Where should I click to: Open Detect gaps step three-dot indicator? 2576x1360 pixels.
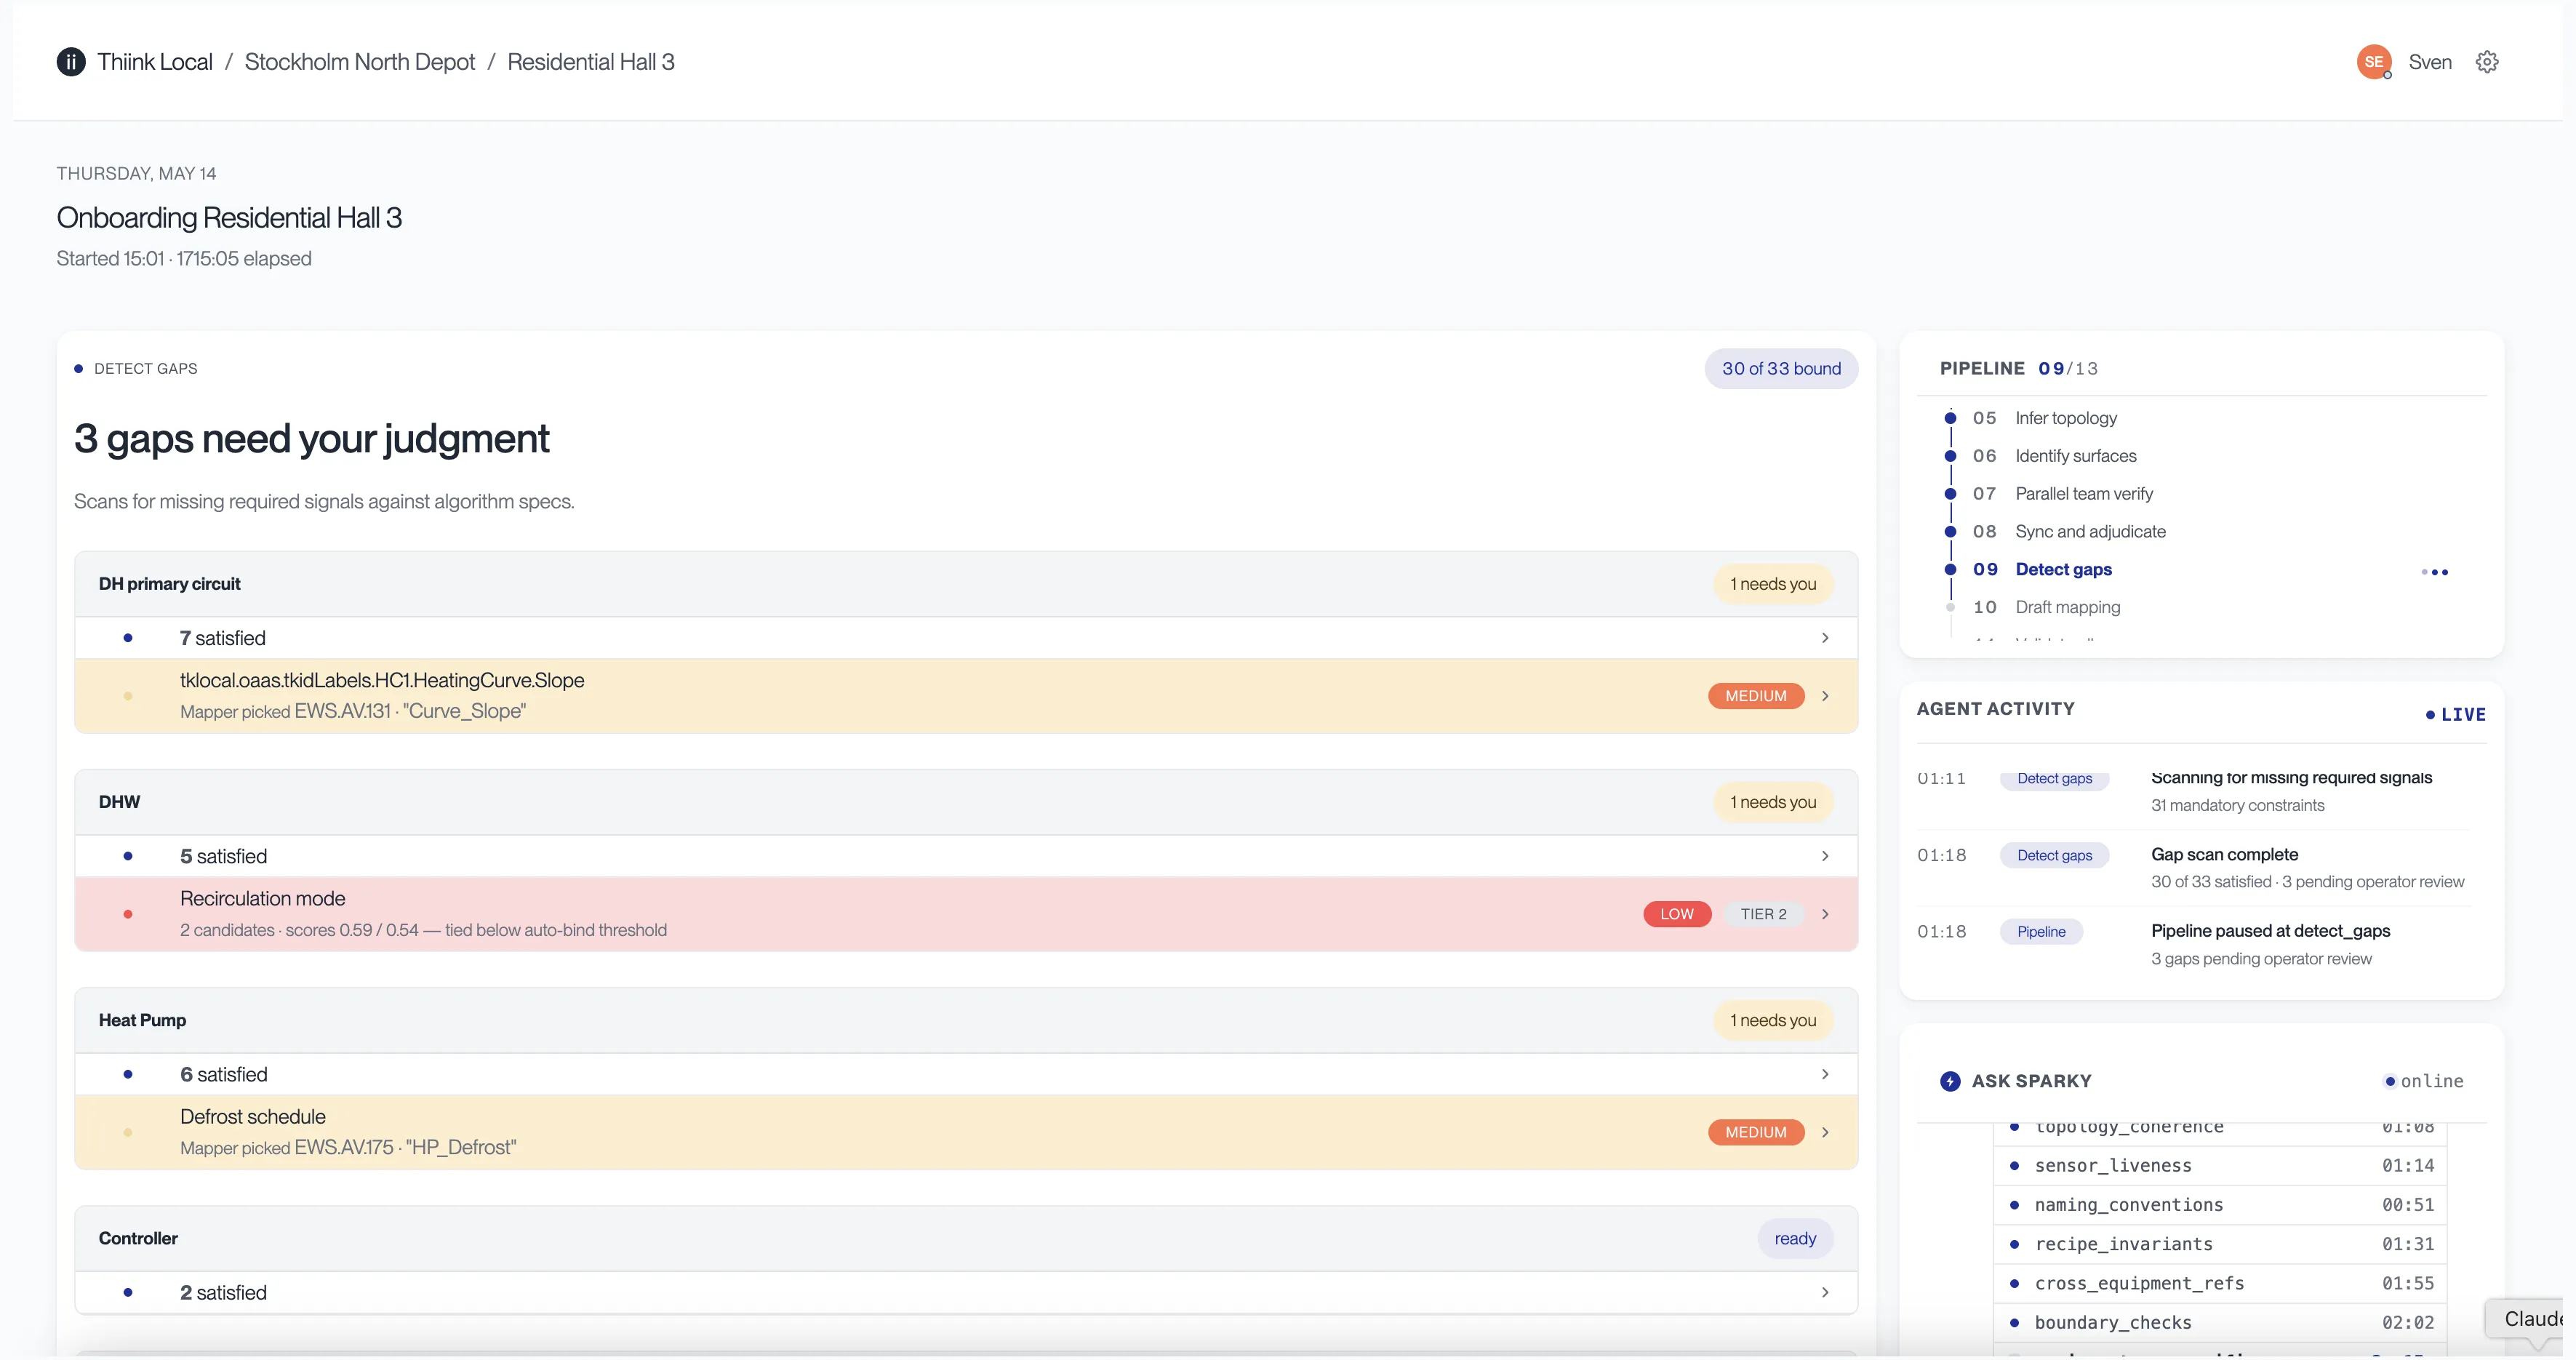click(2435, 572)
